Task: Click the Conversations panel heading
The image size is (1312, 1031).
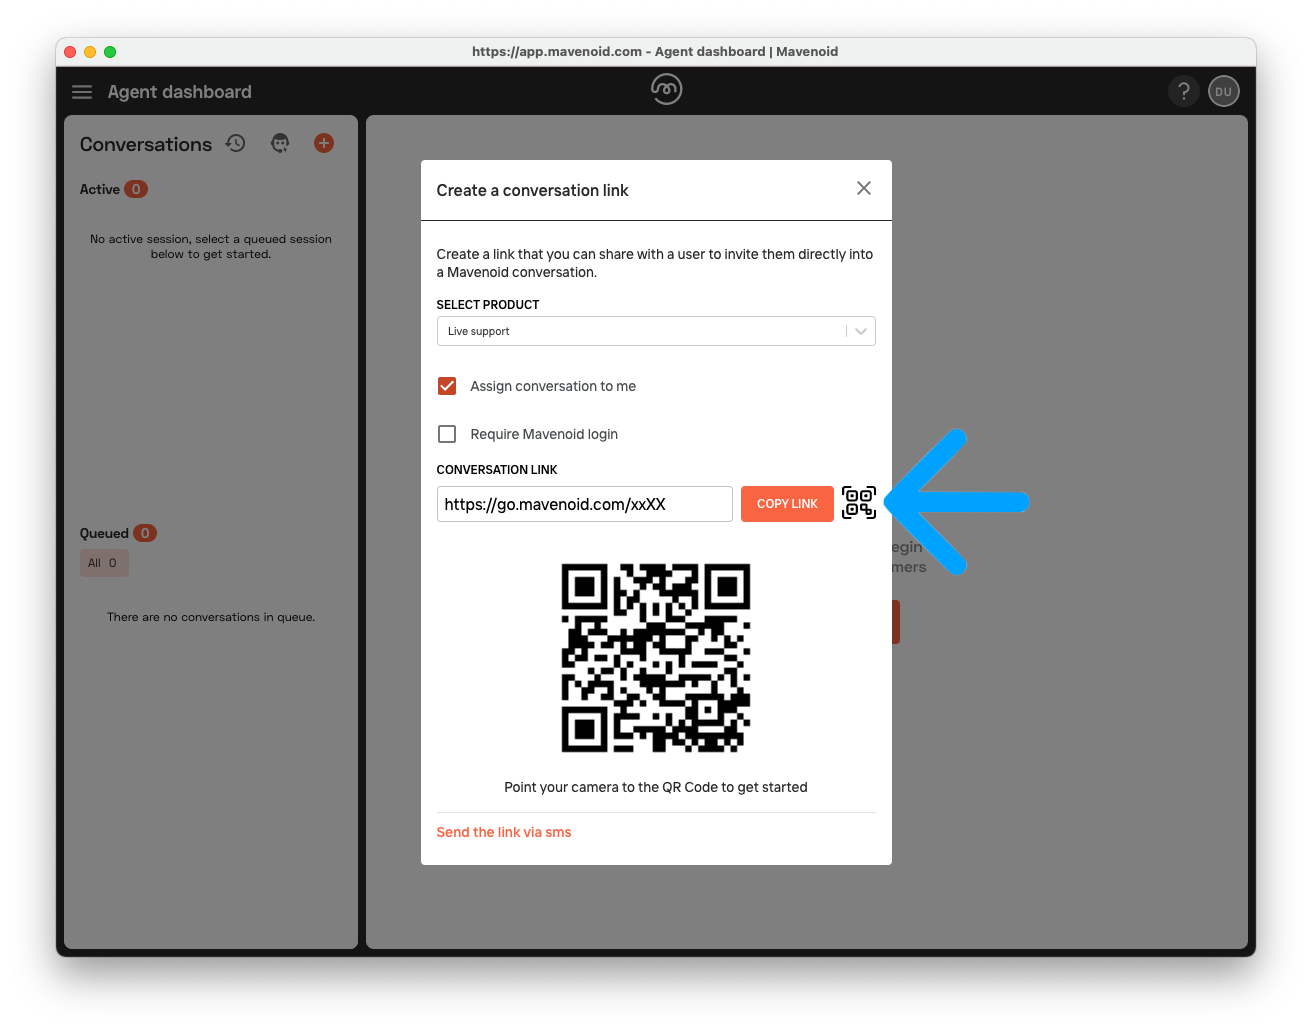Action: (146, 144)
